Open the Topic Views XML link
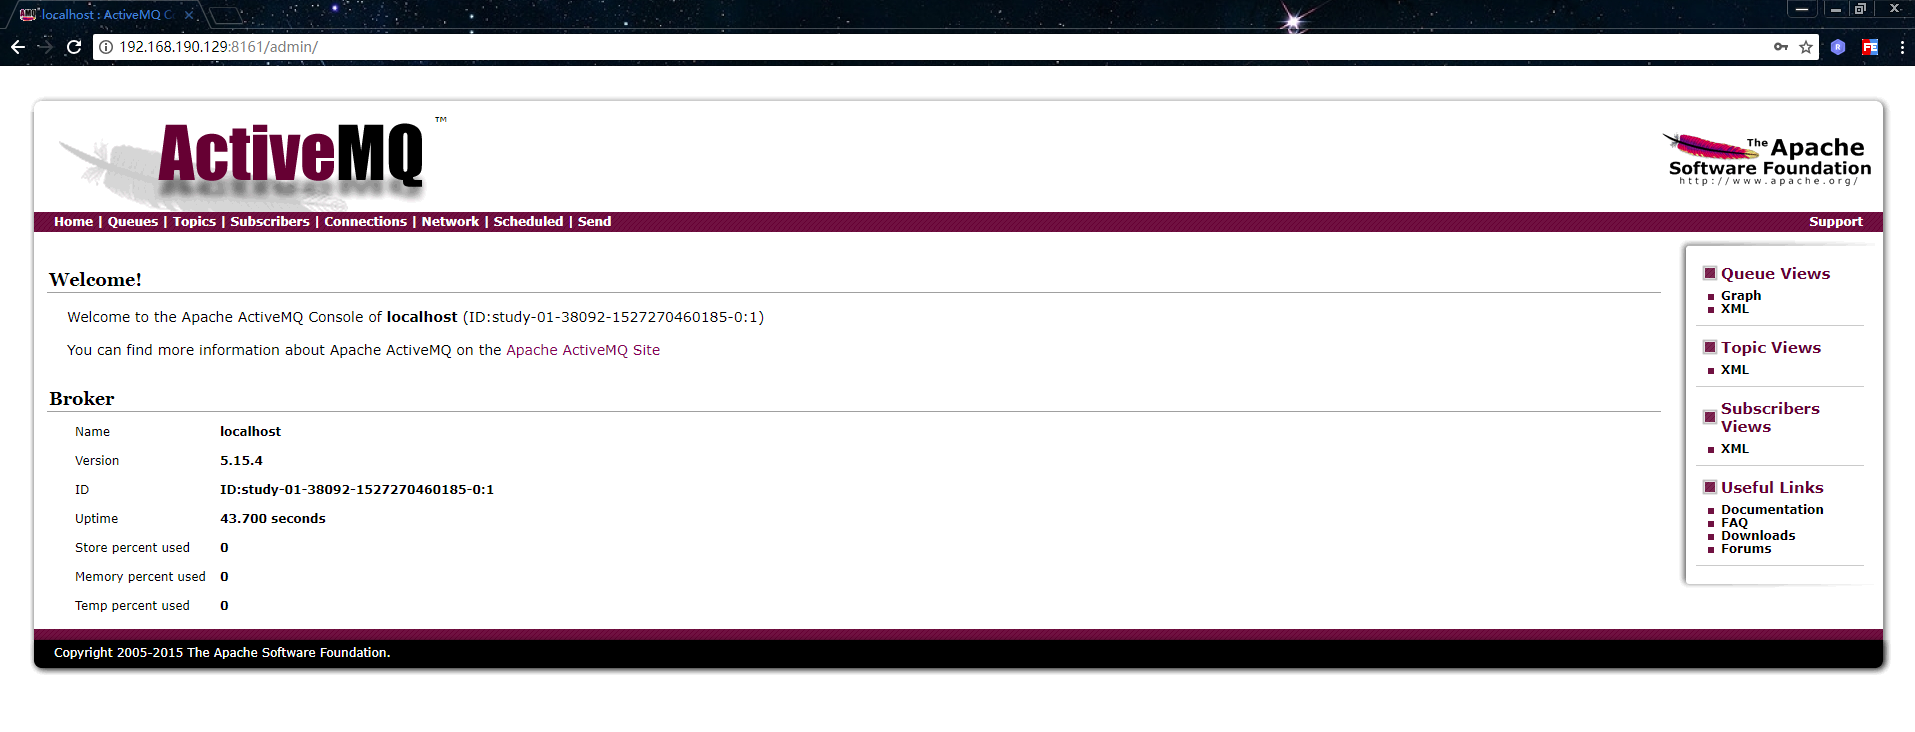The width and height of the screenshot is (1915, 732). pyautogui.click(x=1735, y=370)
